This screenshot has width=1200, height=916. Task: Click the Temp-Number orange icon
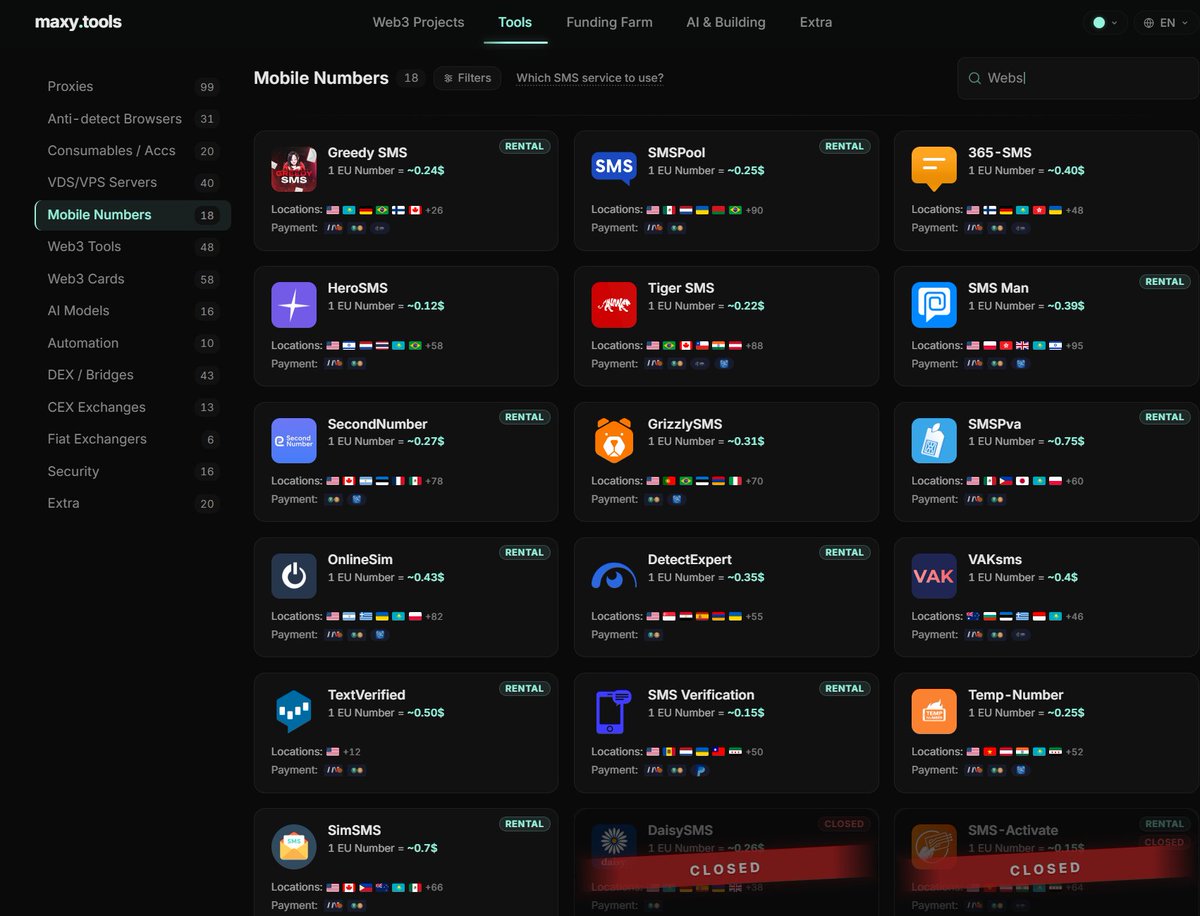tap(934, 711)
